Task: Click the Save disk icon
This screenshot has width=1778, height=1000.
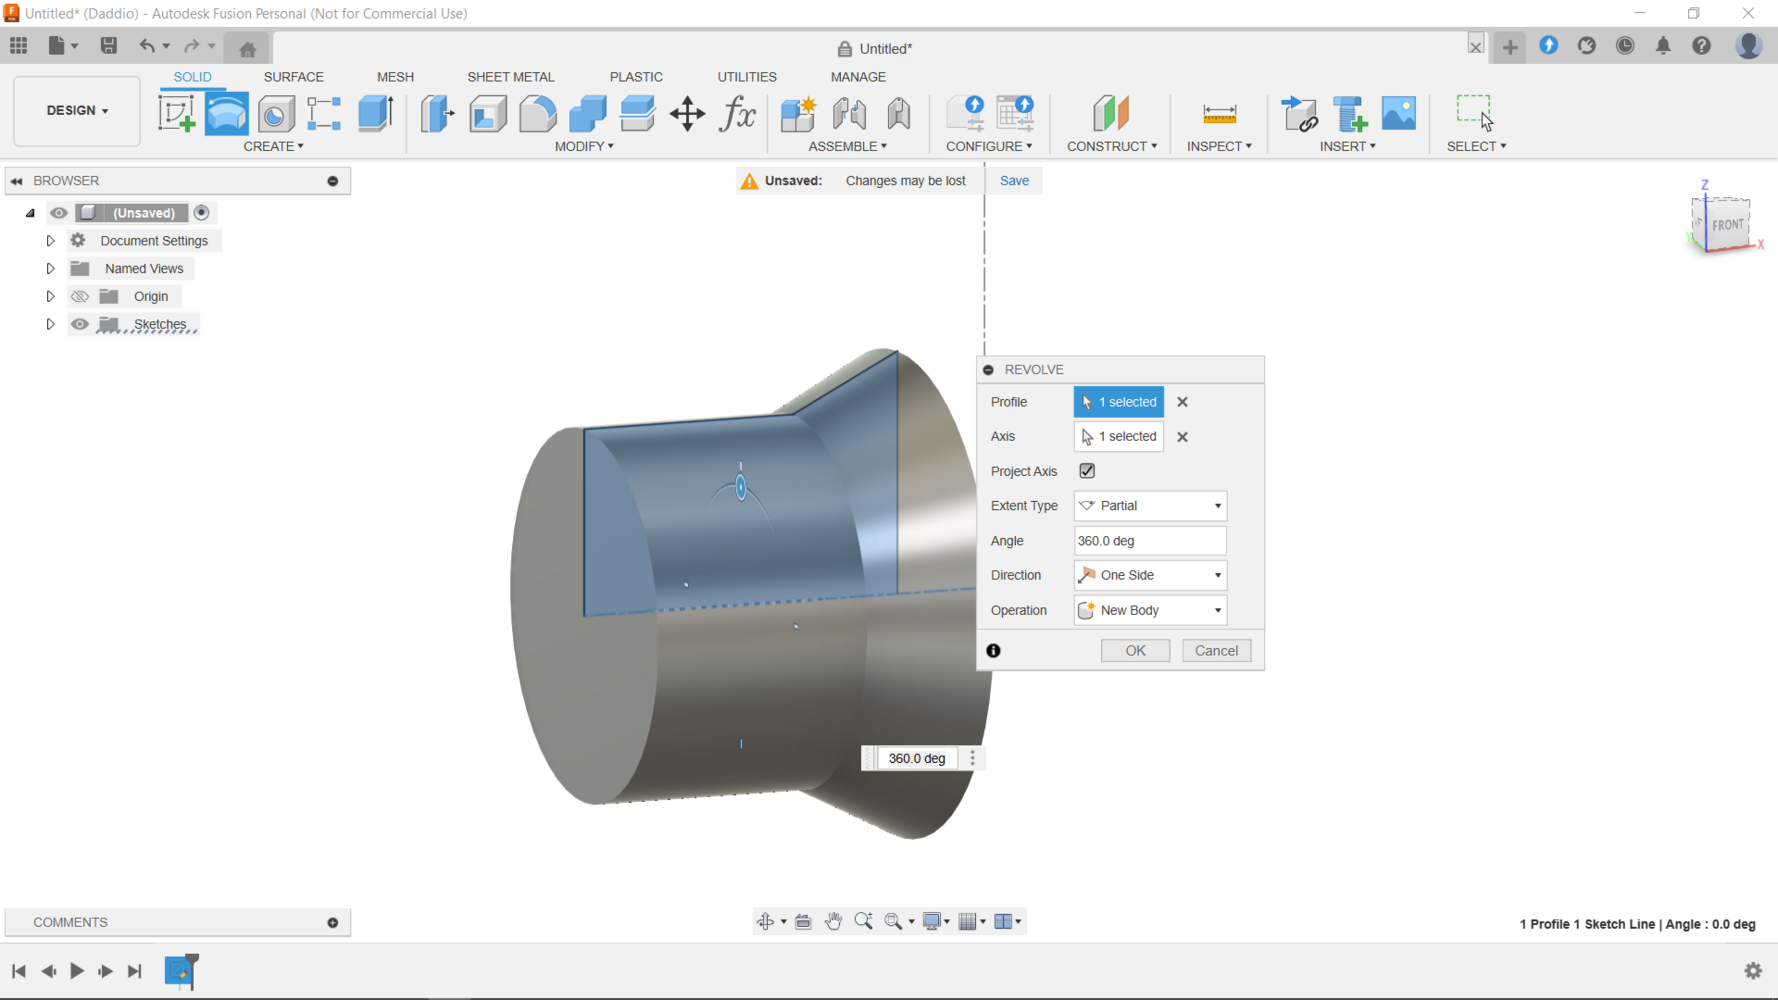Action: pyautogui.click(x=108, y=46)
